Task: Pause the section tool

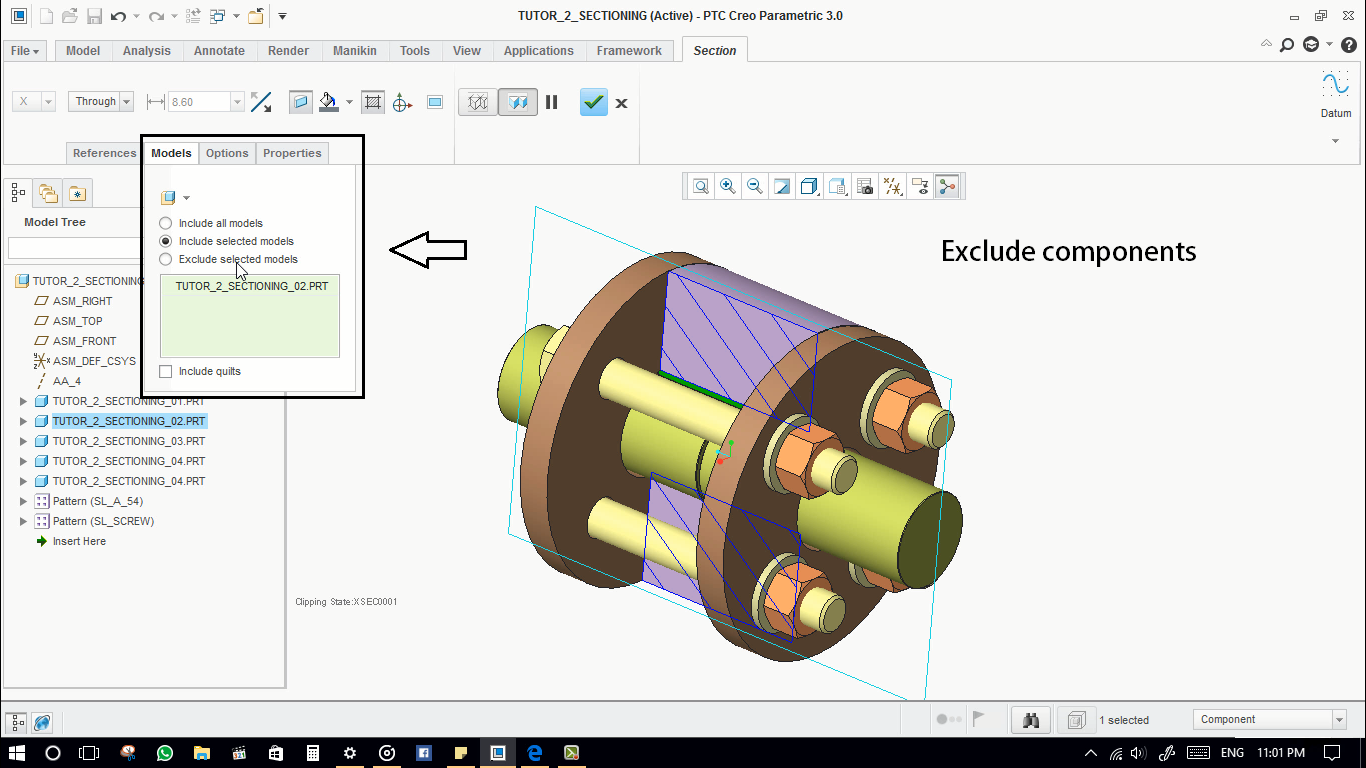Action: (x=552, y=102)
